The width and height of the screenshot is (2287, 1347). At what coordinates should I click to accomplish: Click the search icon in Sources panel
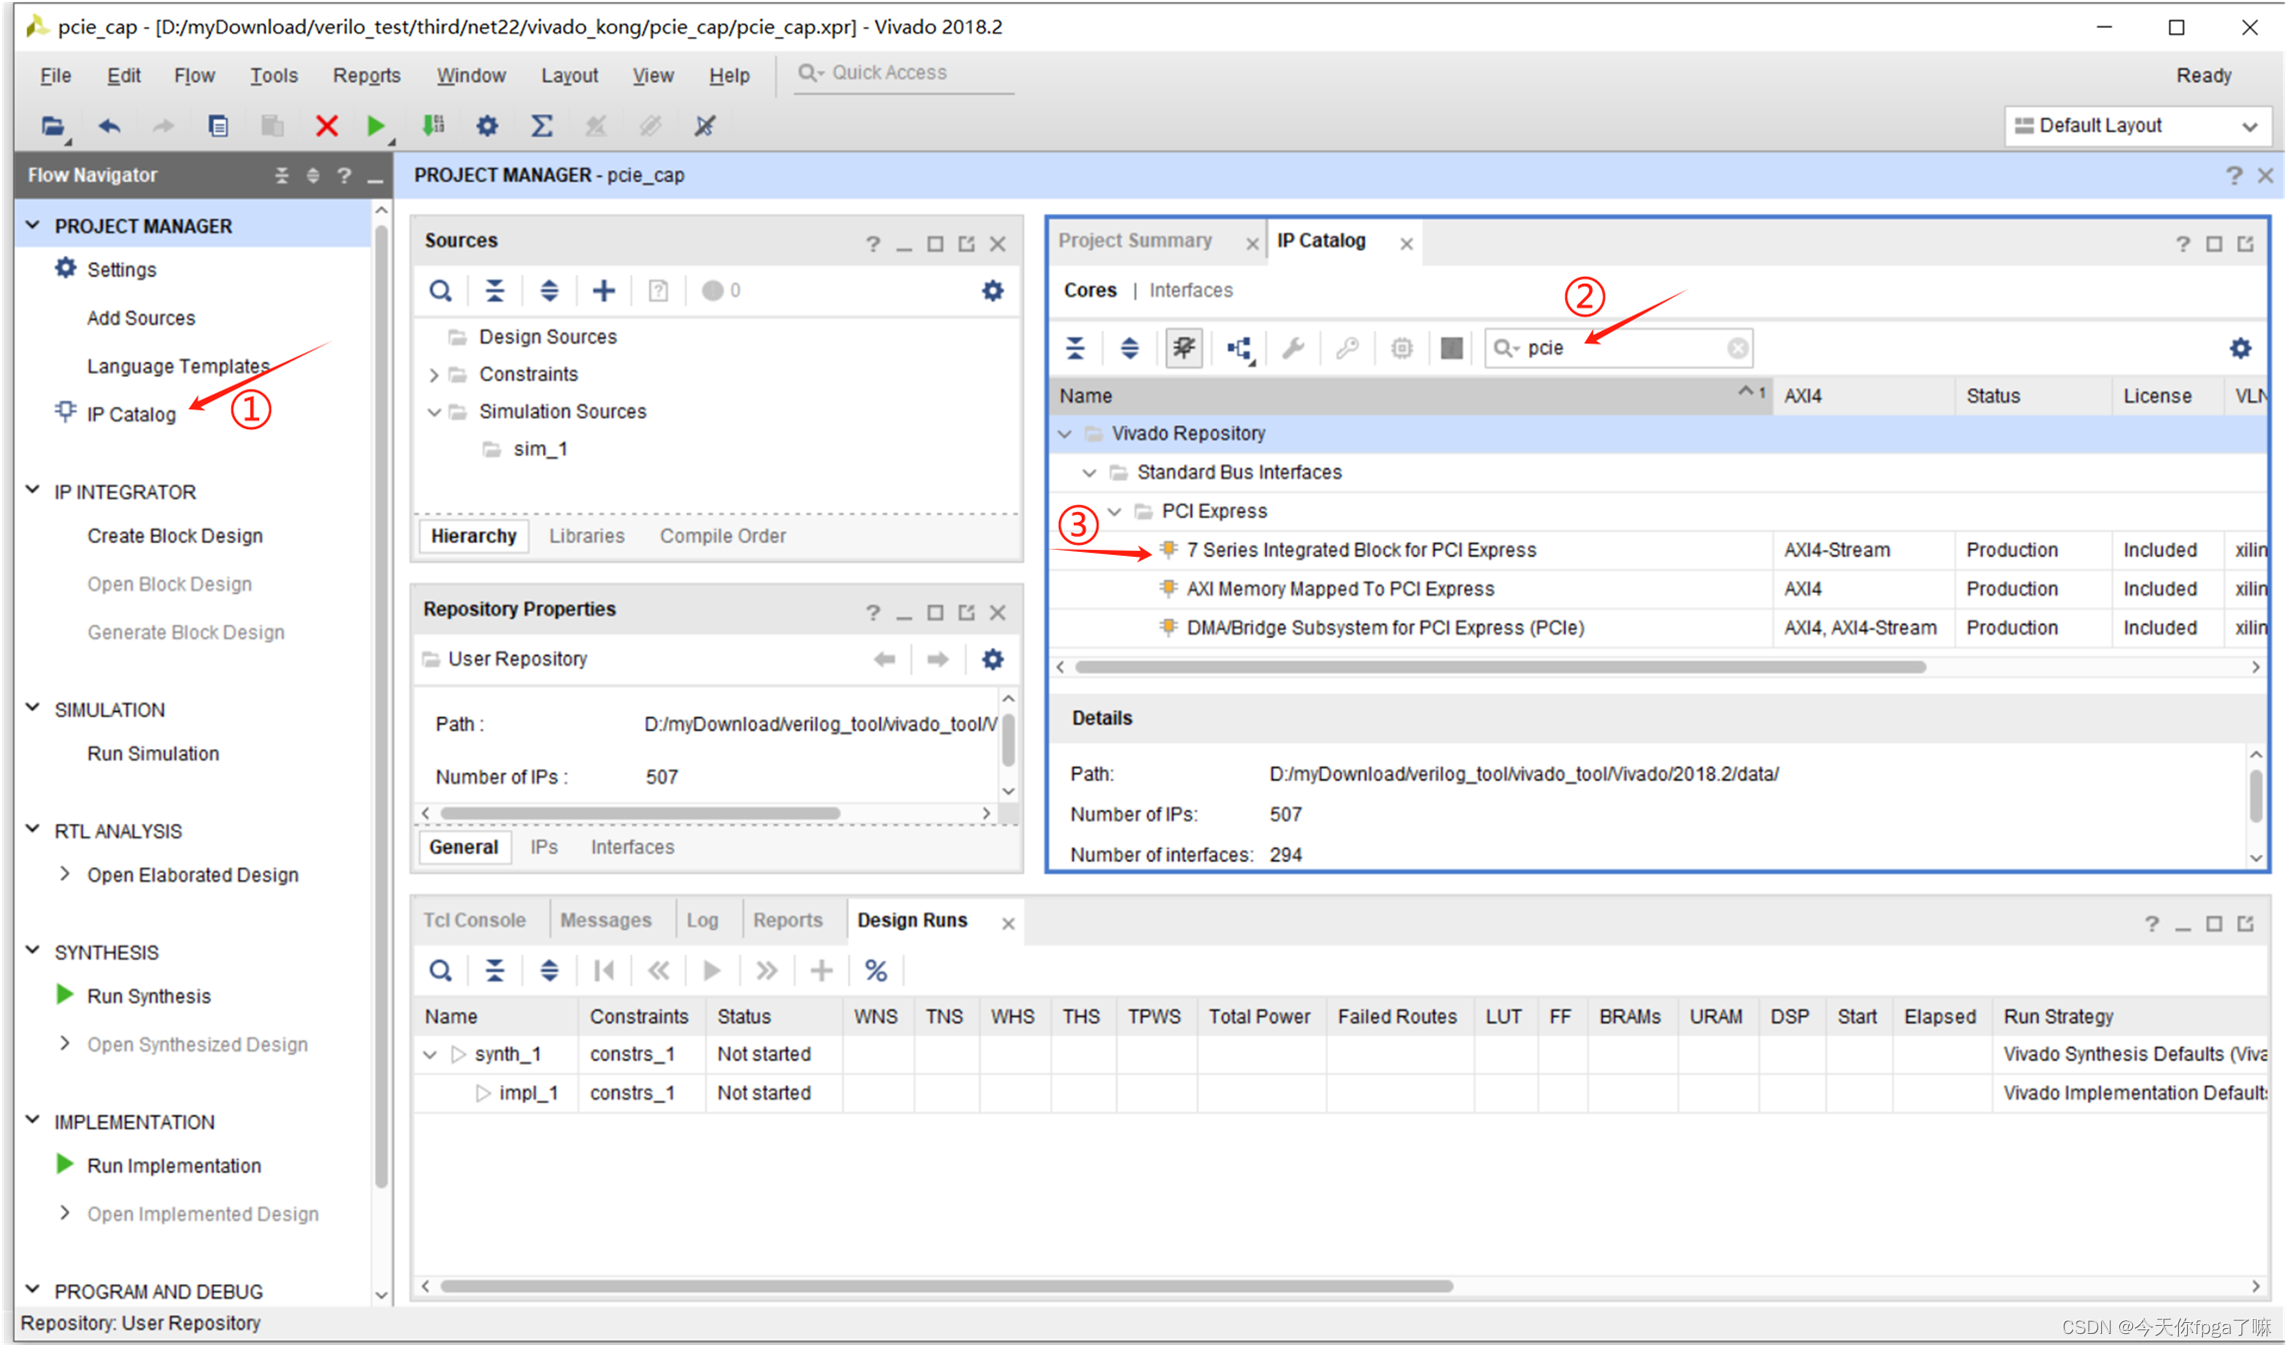pos(441,291)
